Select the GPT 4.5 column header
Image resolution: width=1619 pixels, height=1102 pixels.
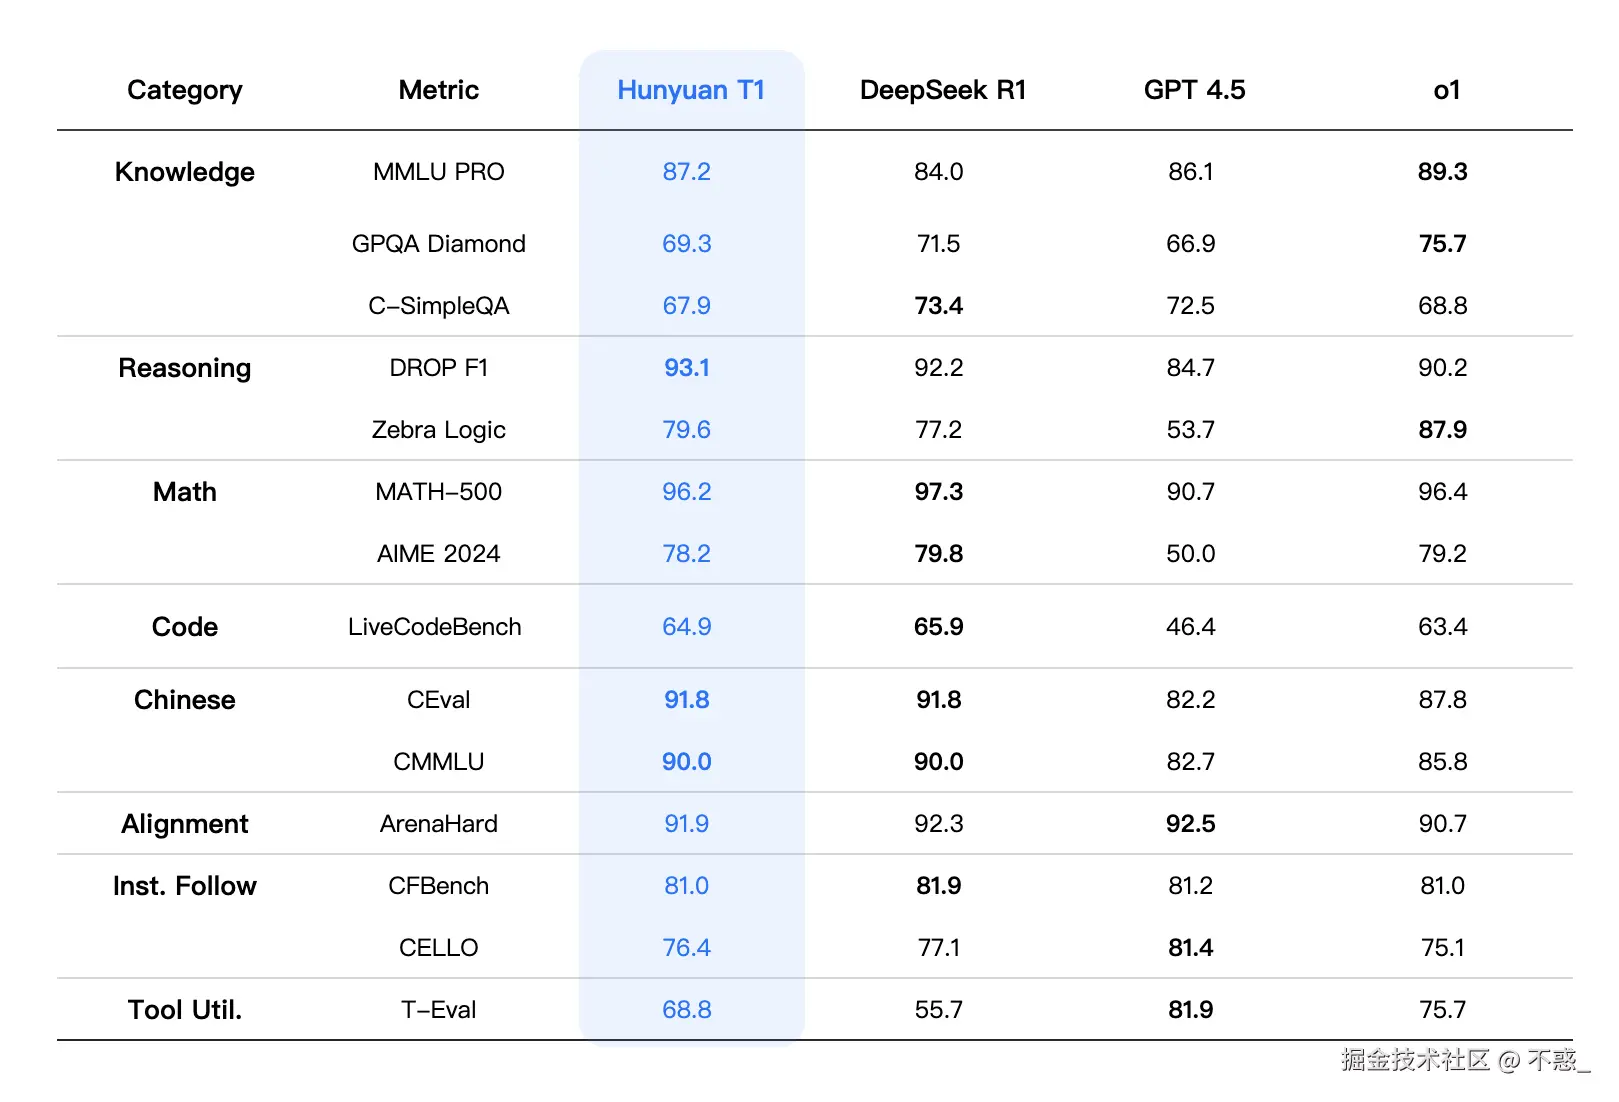[x=1194, y=90]
